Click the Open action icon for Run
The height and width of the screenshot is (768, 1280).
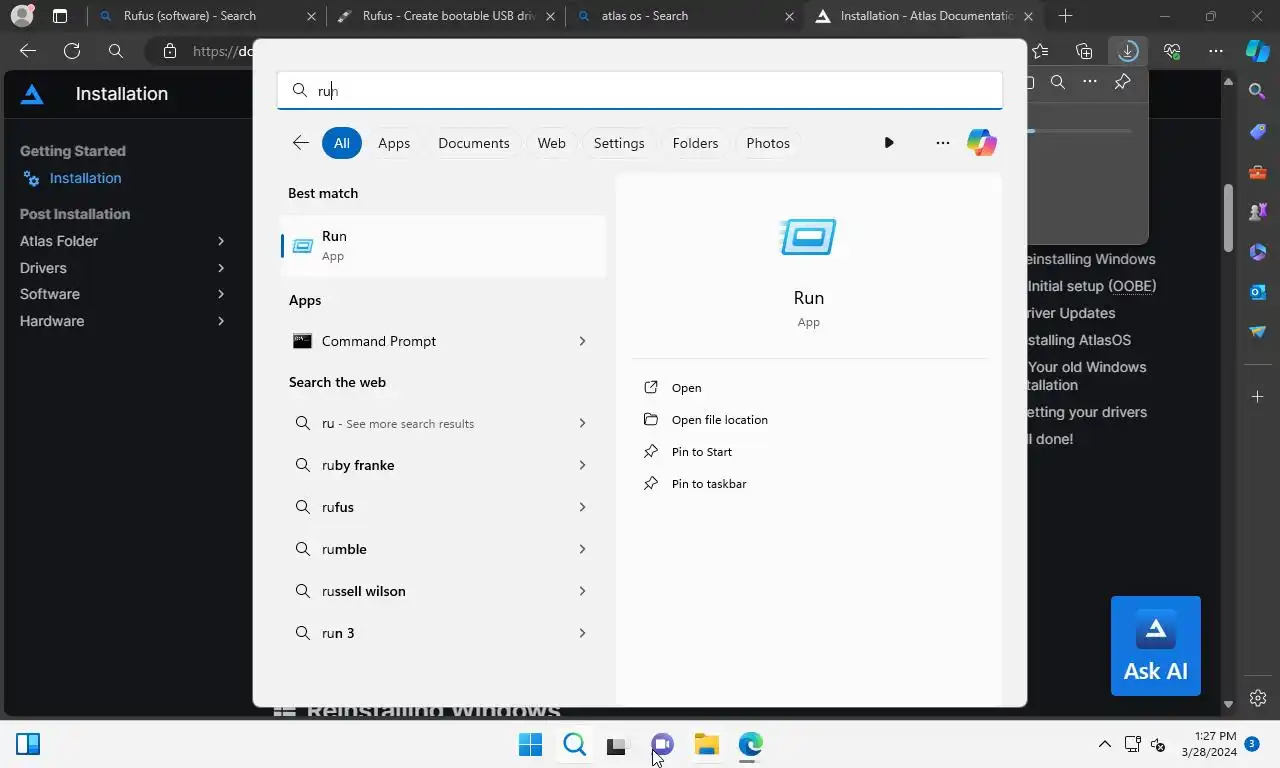(651, 388)
